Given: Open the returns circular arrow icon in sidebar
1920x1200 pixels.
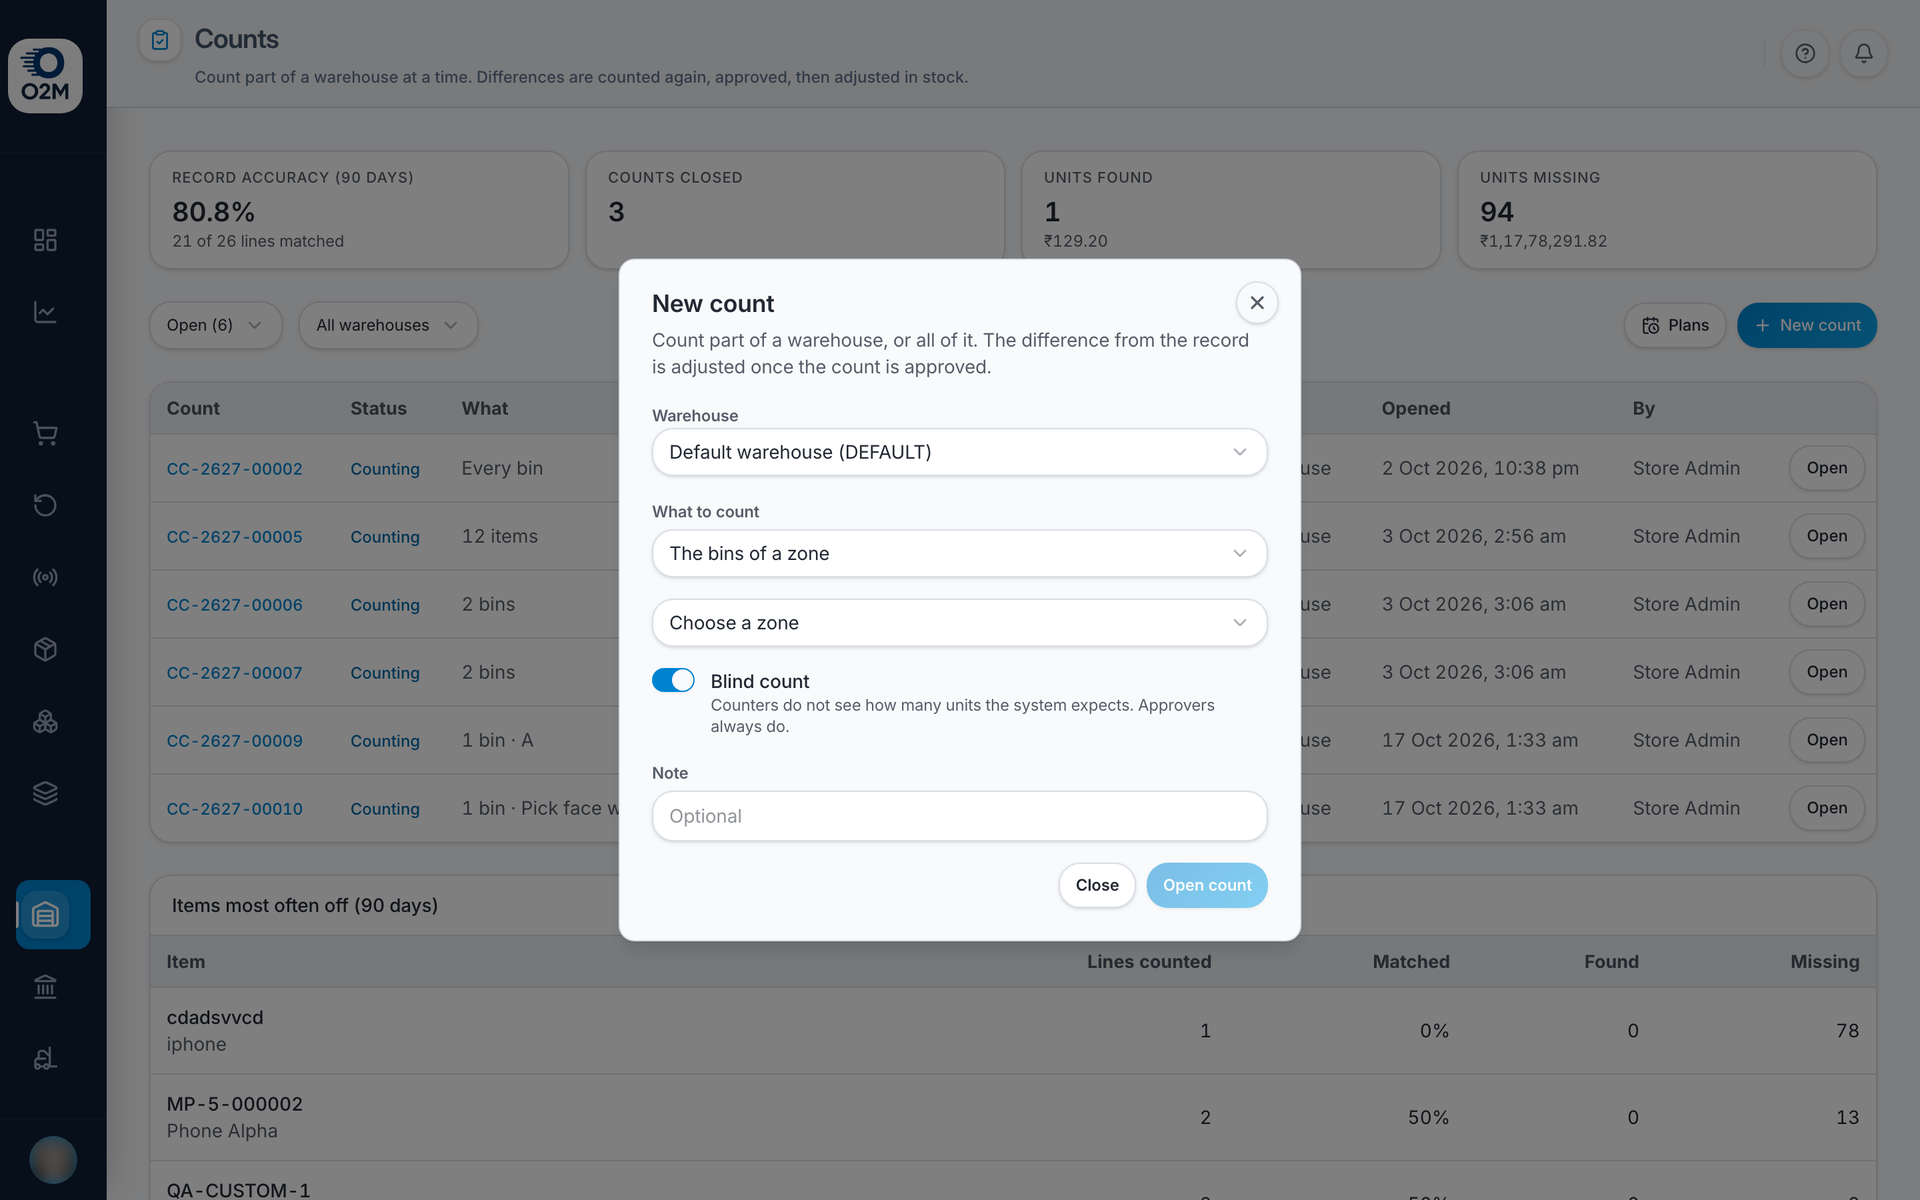Looking at the screenshot, I should [45, 505].
